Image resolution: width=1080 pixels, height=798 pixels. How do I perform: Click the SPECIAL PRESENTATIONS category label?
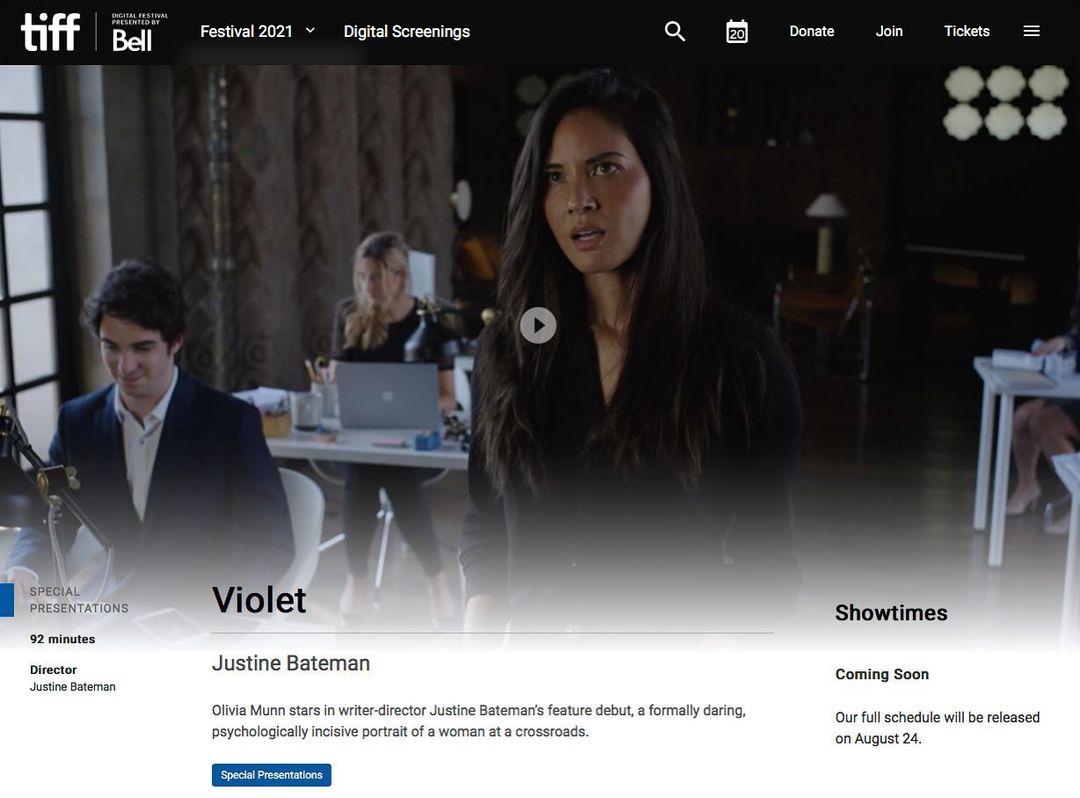79,600
